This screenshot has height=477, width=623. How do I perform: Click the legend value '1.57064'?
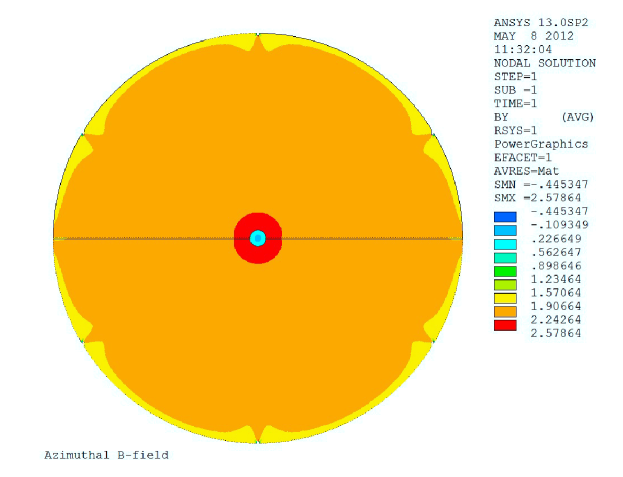pos(556,292)
